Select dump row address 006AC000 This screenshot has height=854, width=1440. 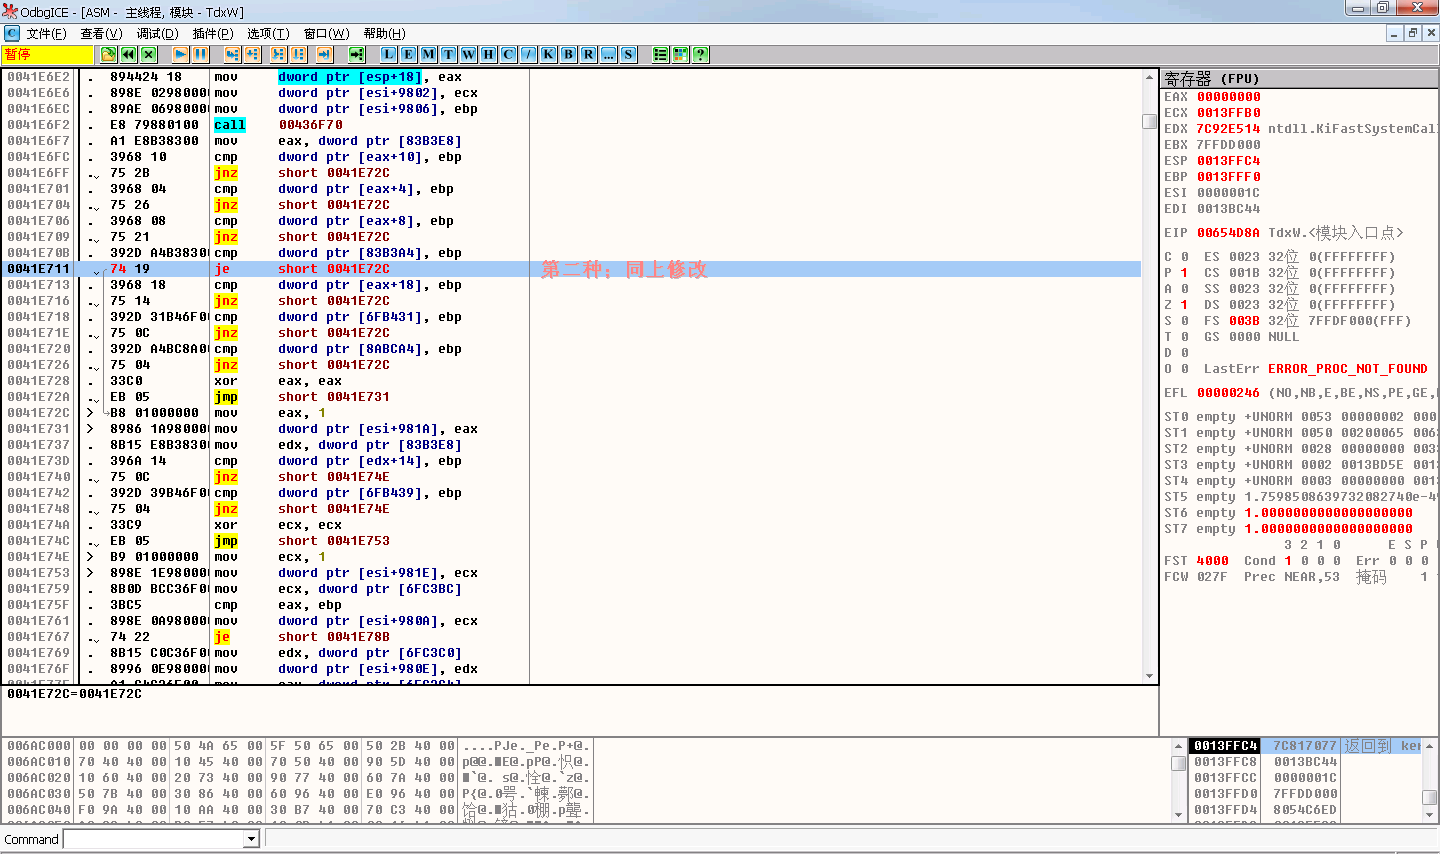pyautogui.click(x=39, y=746)
